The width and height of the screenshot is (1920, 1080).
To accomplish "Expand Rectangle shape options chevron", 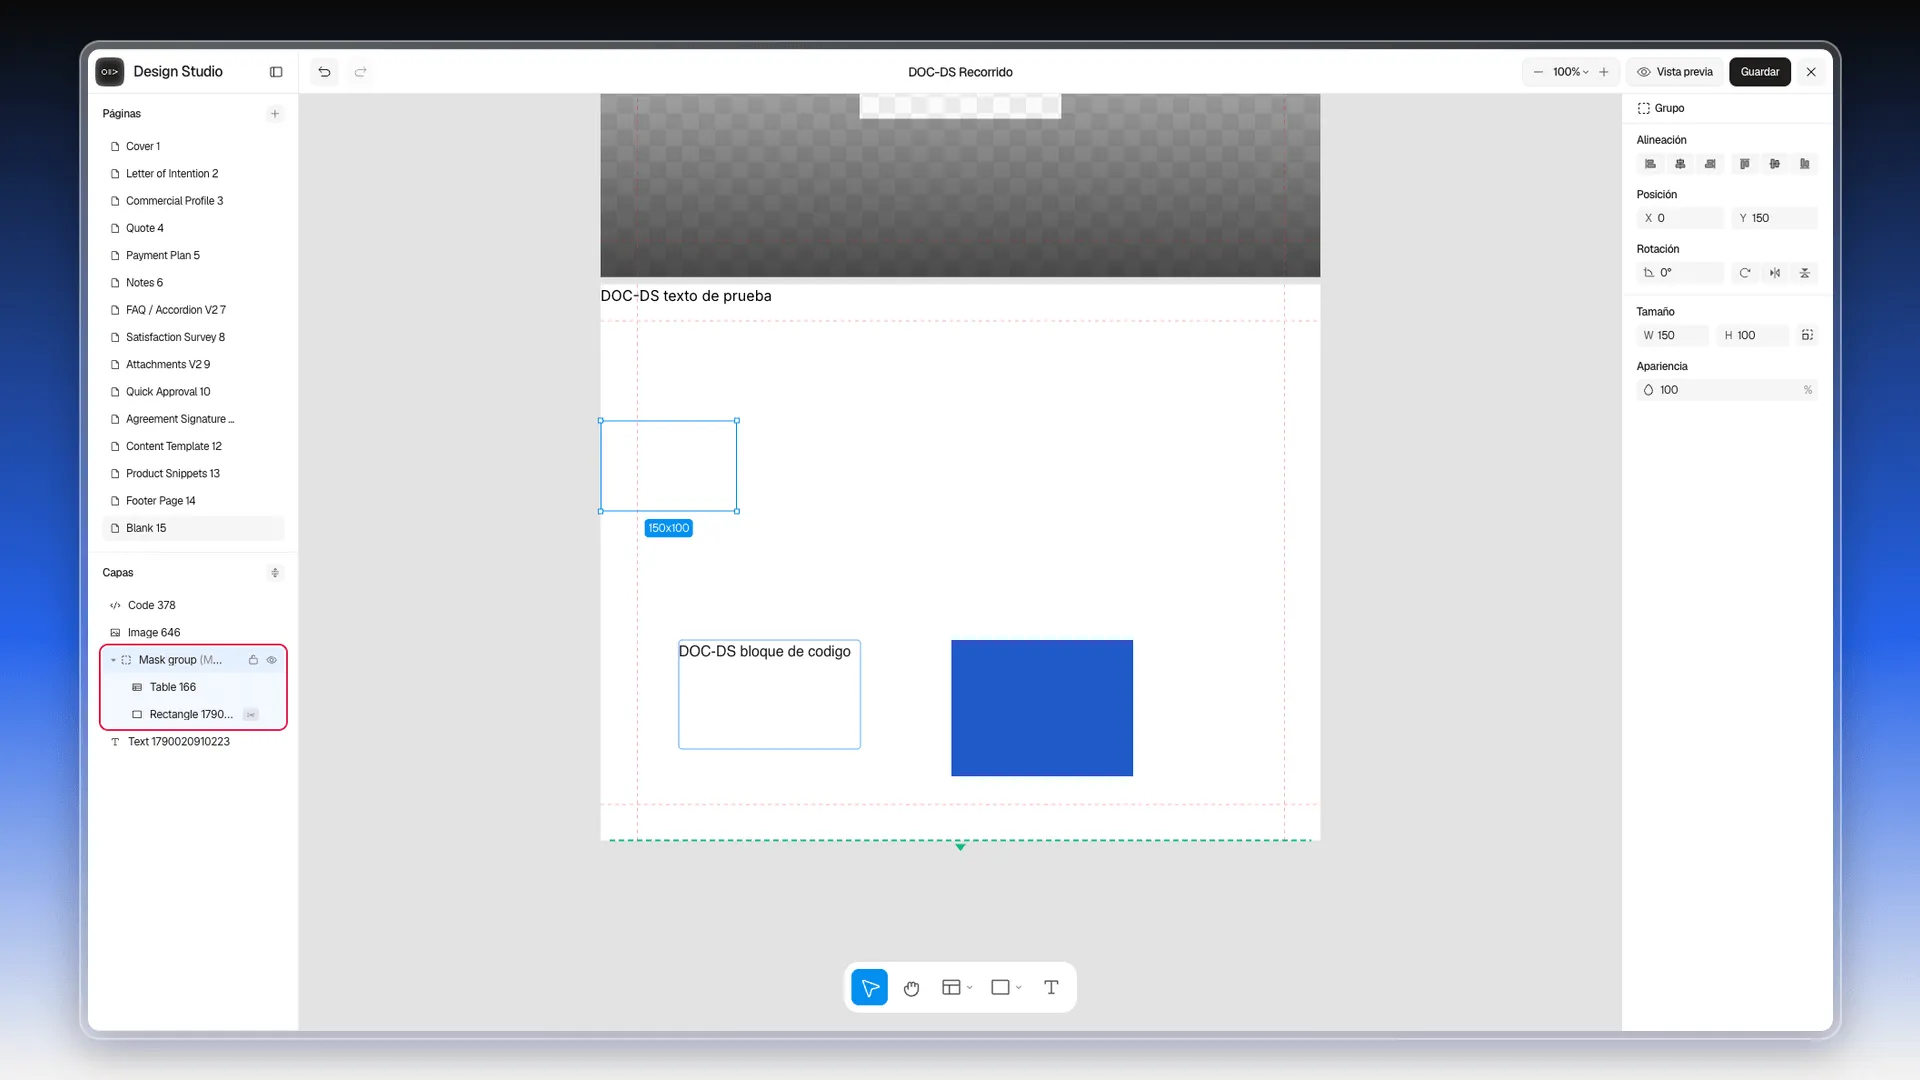I will 1019,988.
